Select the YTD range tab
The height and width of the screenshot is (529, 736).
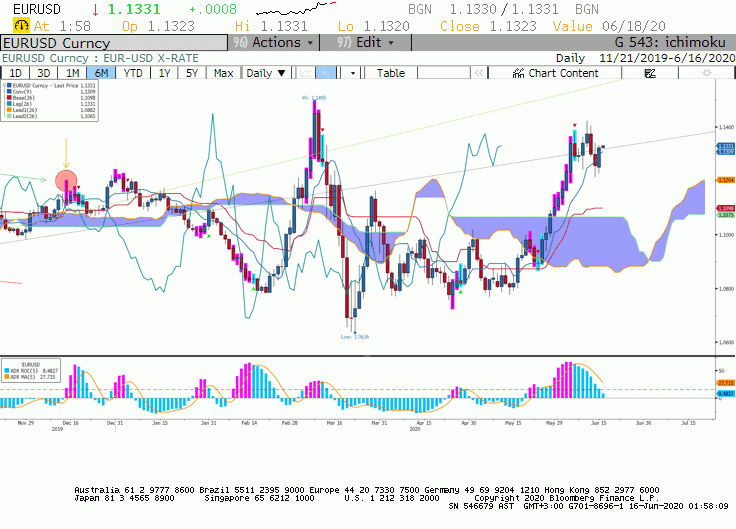click(x=133, y=73)
